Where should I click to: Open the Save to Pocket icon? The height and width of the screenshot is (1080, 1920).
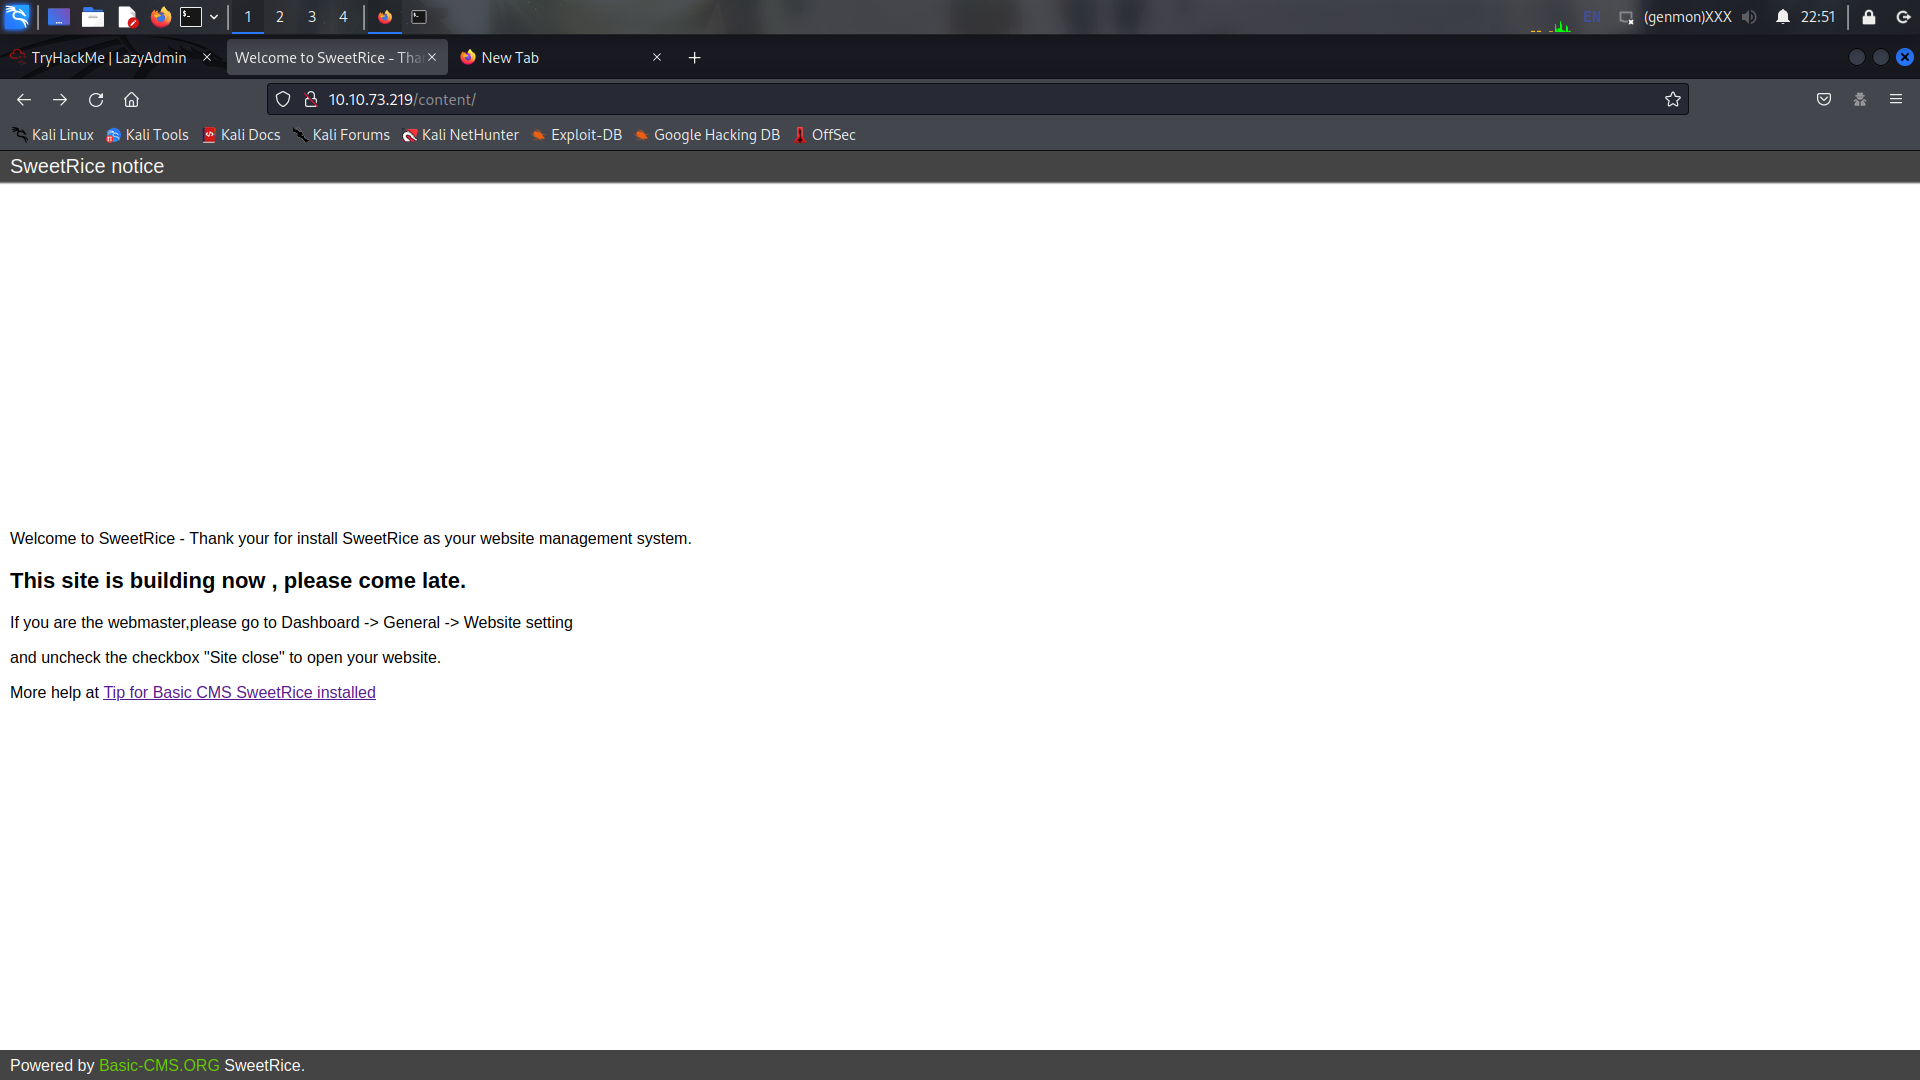click(1824, 99)
